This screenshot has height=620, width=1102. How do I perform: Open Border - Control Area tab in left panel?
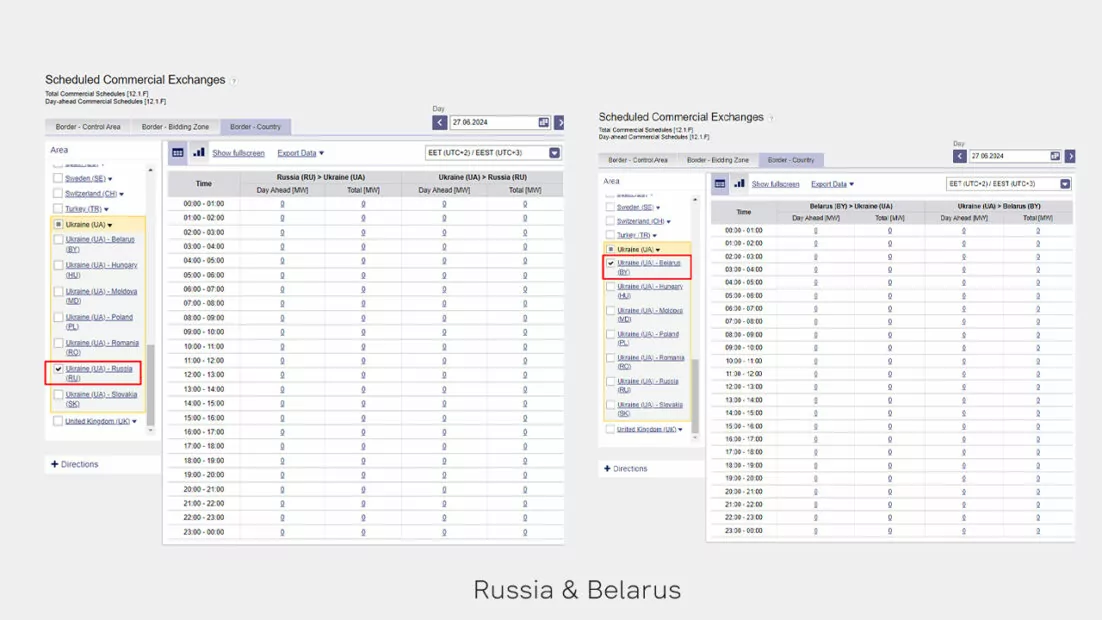click(88, 127)
